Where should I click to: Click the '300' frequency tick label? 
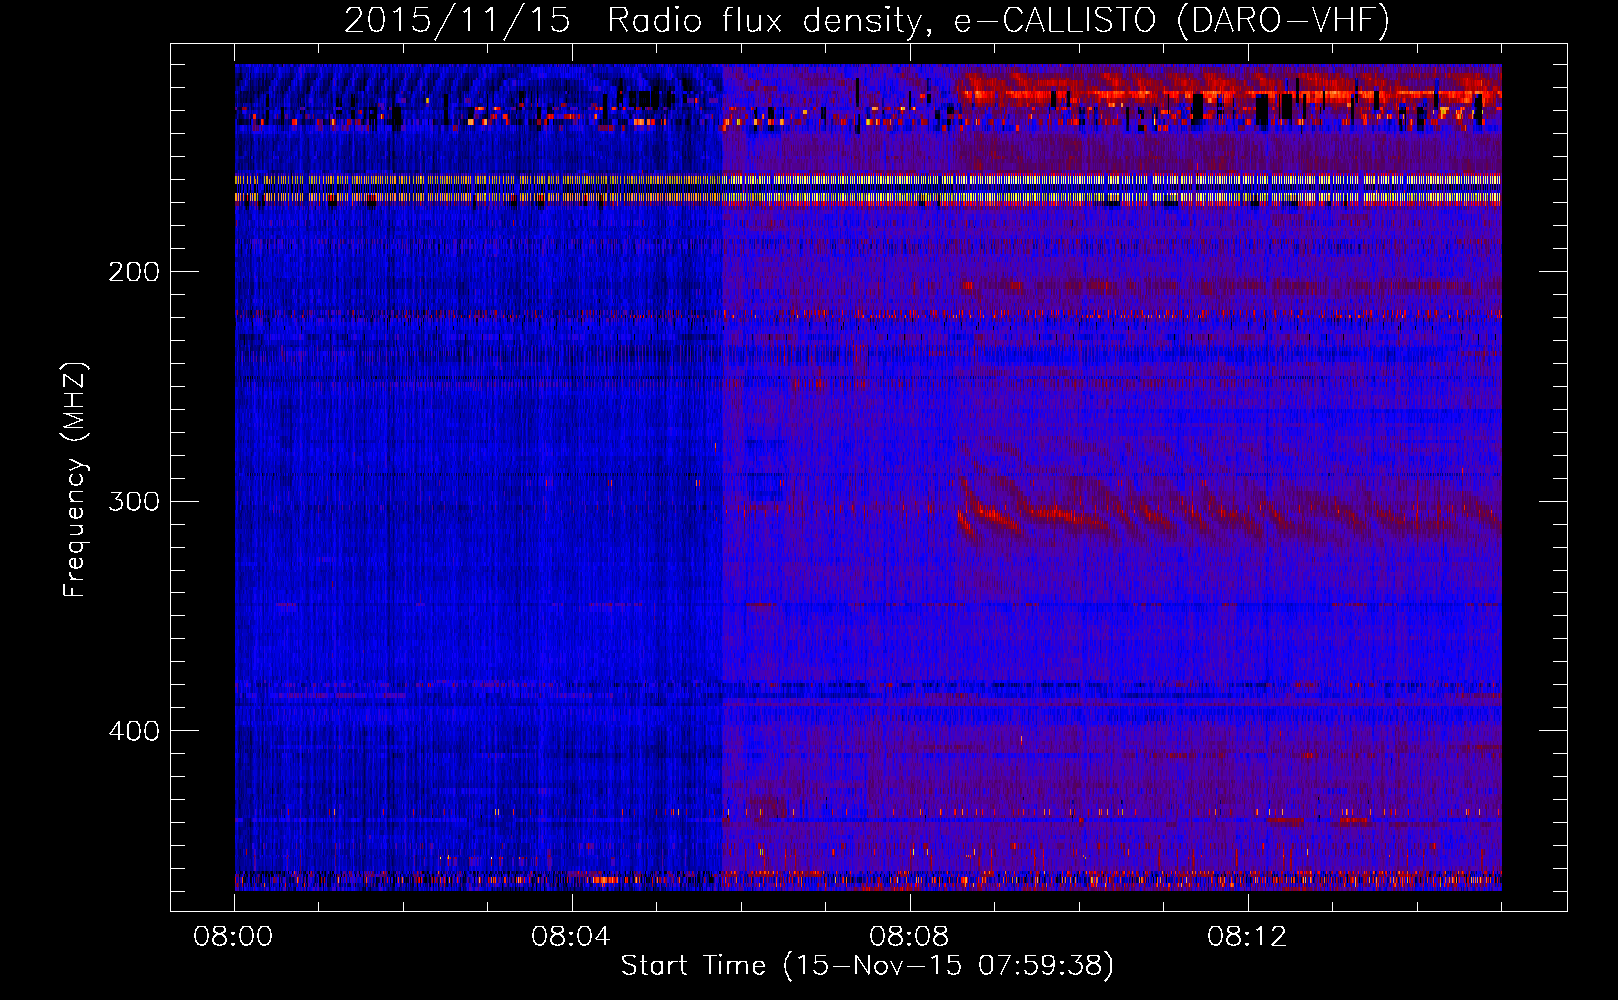pos(133,501)
